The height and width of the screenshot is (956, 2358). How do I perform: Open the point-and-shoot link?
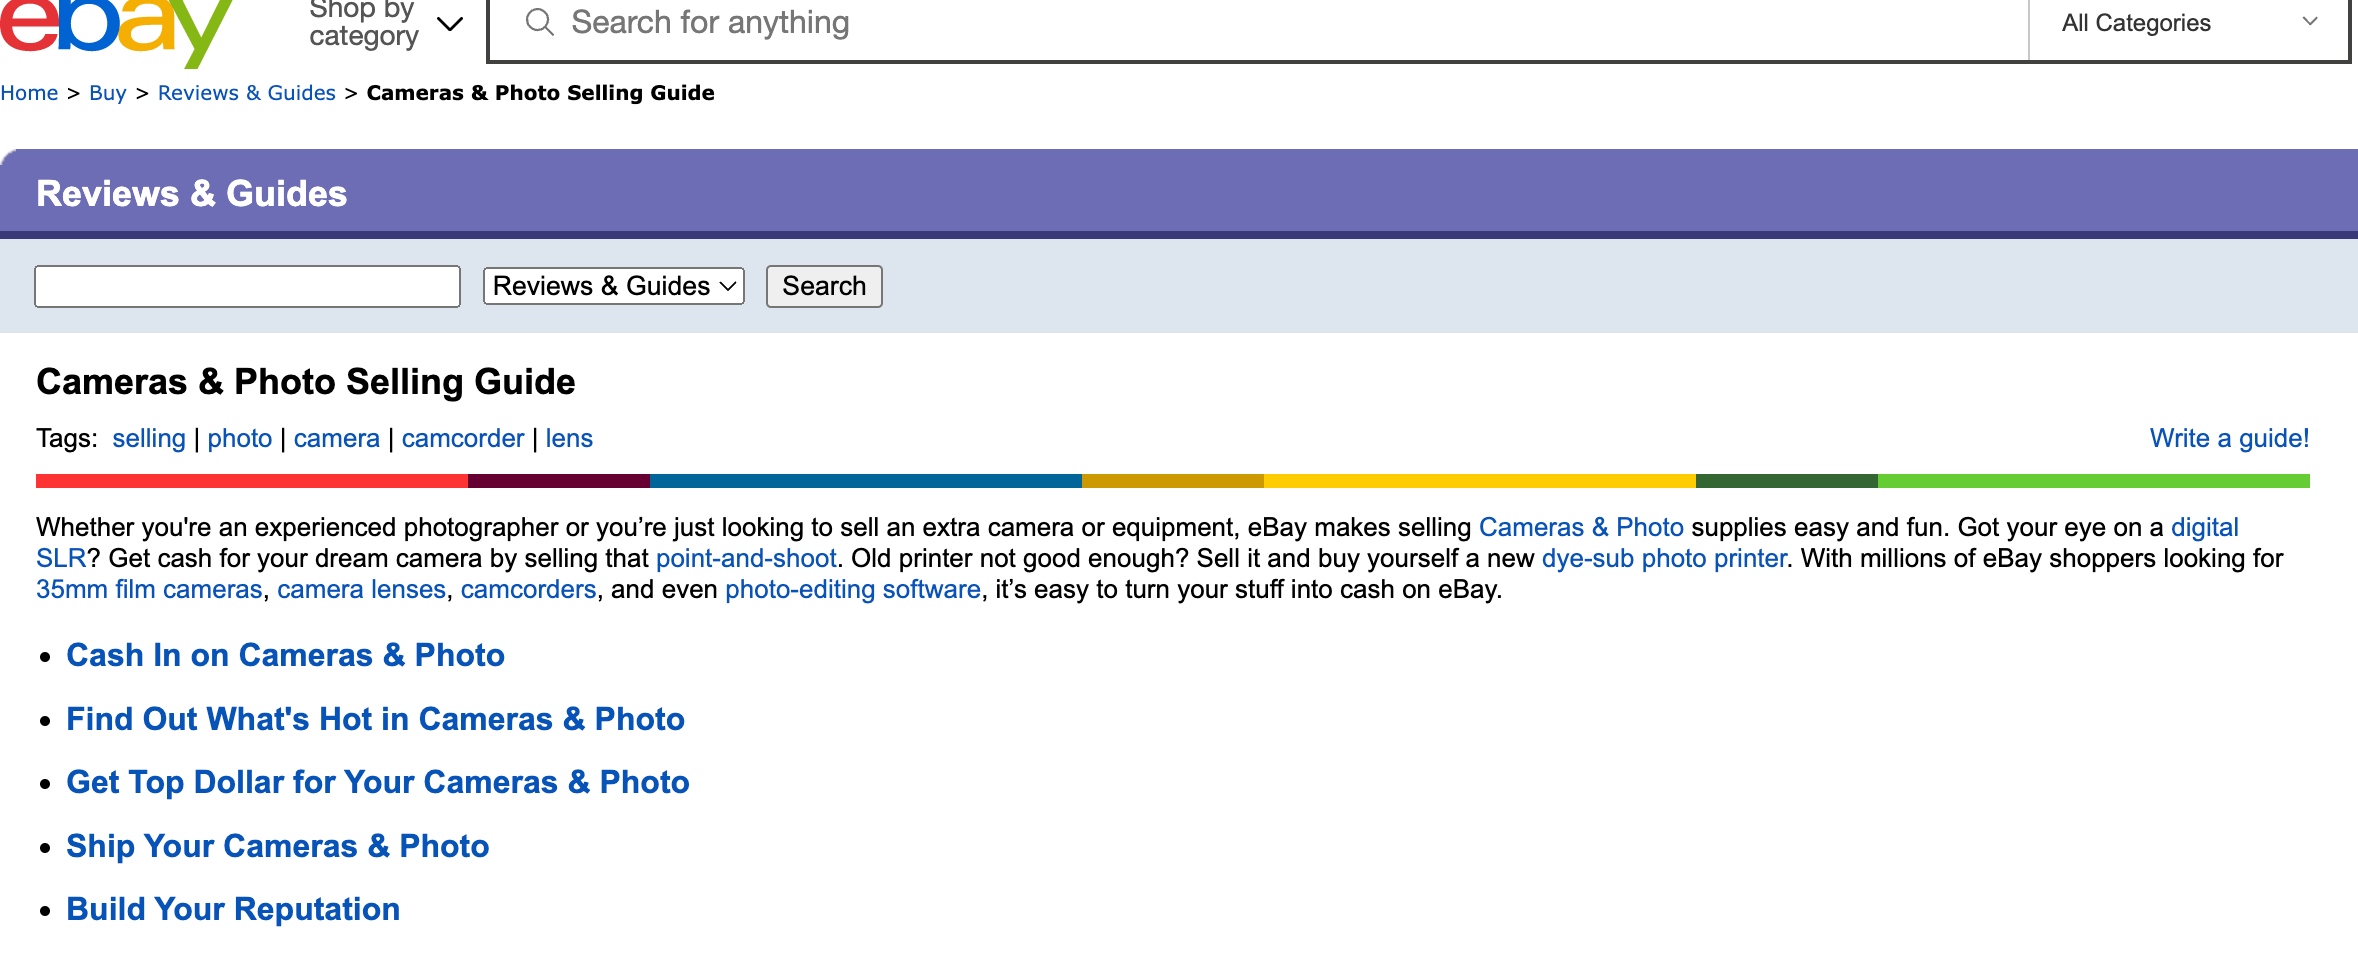click(746, 559)
